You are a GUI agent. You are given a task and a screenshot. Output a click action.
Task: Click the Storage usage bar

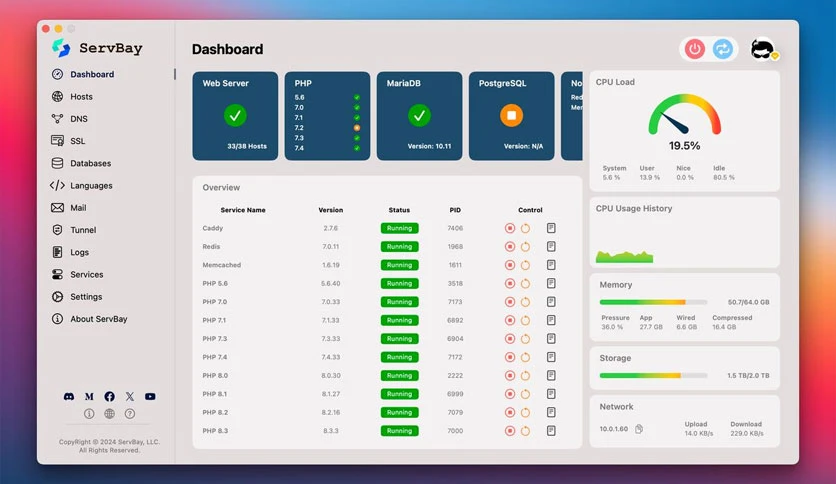tap(653, 376)
